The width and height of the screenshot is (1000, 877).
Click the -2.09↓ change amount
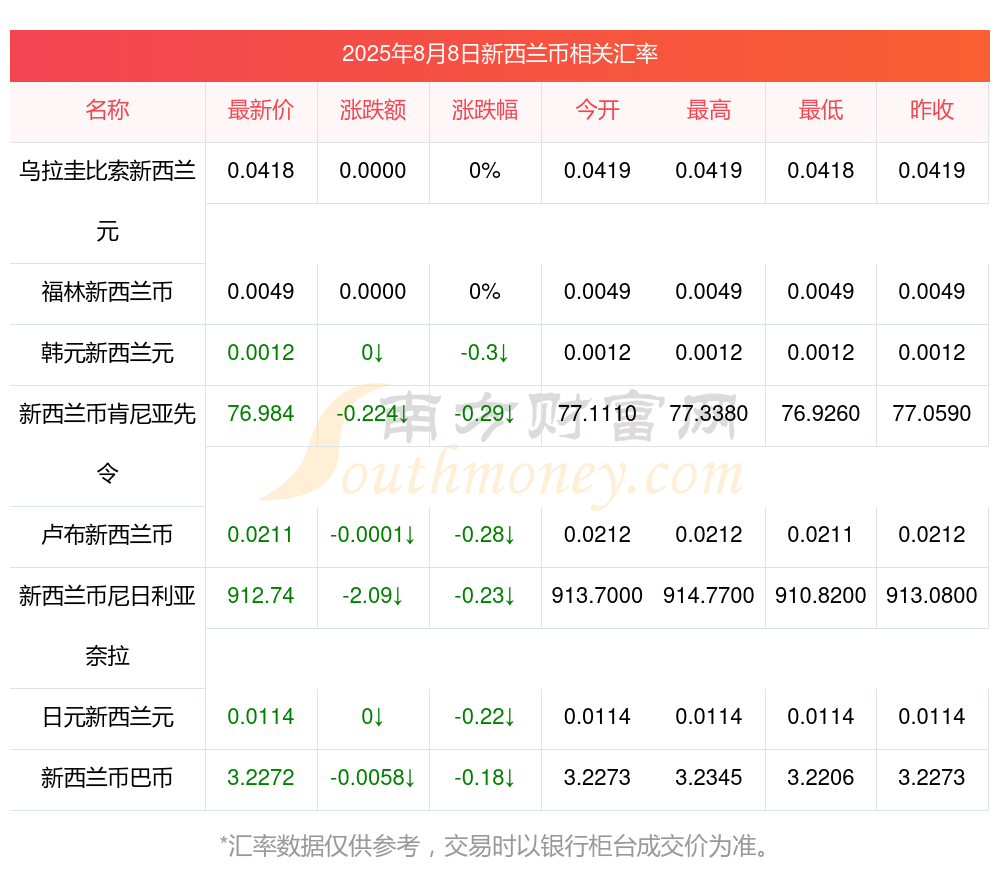pos(372,595)
